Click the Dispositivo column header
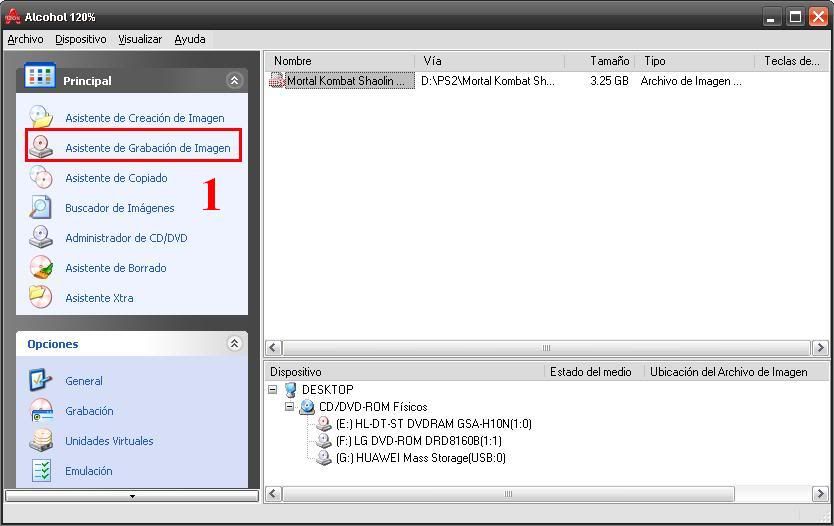Image resolution: width=834 pixels, height=526 pixels. [x=405, y=372]
